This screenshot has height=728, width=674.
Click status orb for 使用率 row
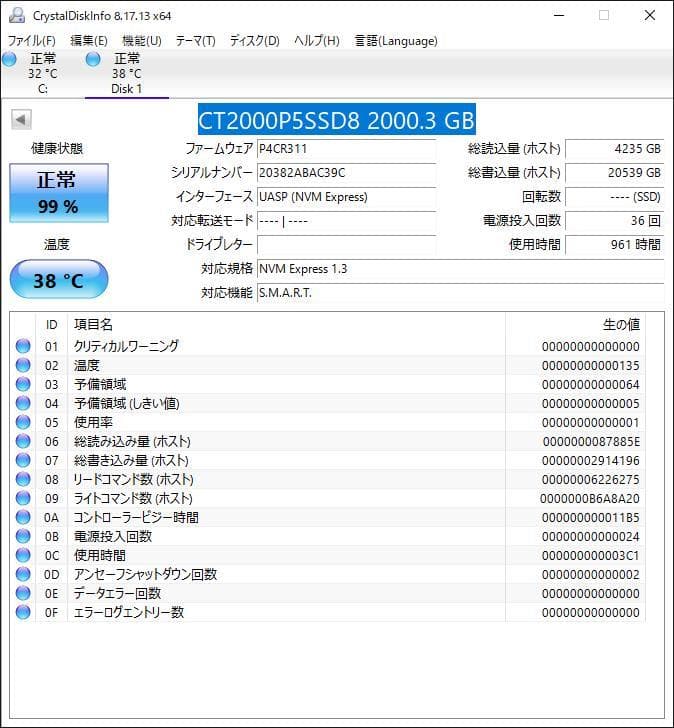tap(23, 422)
